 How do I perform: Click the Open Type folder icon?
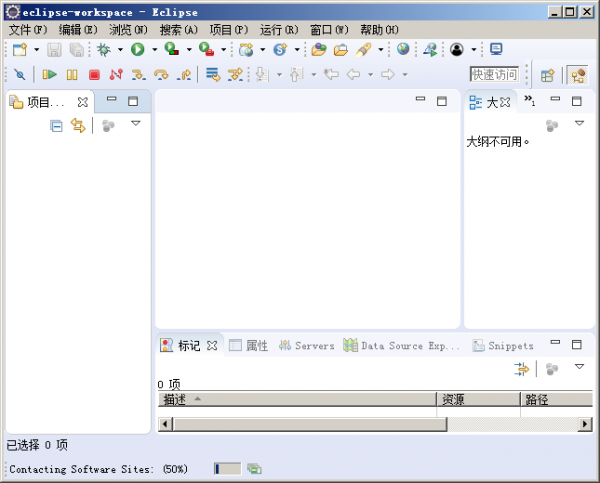[x=318, y=49]
